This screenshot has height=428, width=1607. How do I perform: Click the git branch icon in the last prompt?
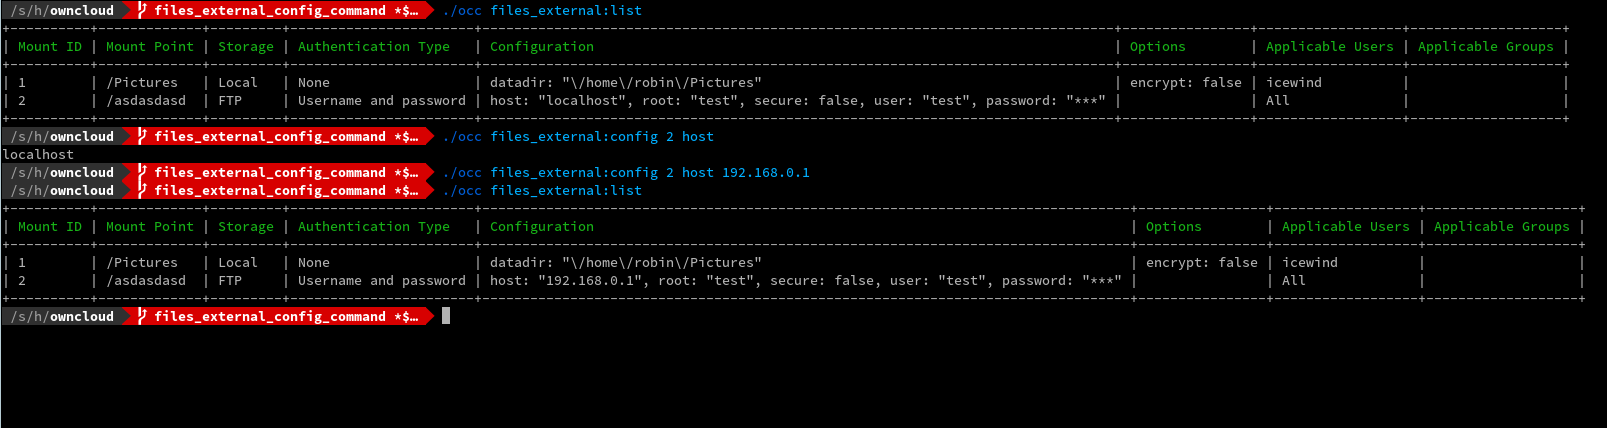[x=142, y=316]
